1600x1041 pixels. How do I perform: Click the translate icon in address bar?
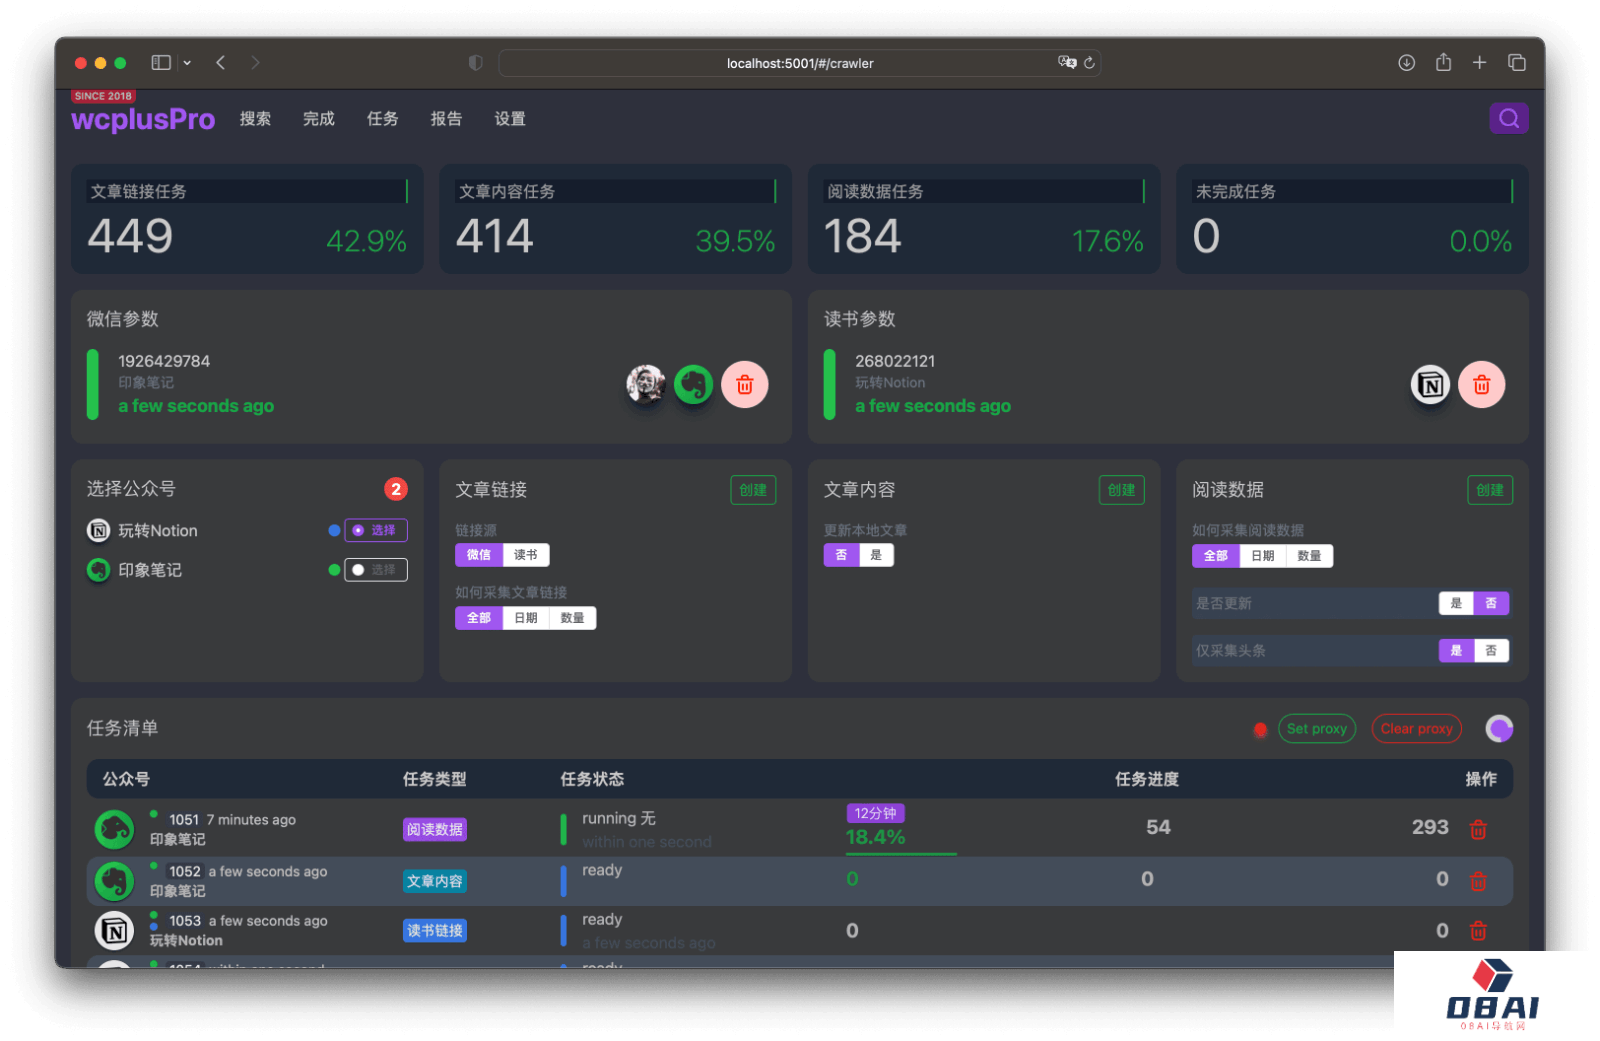[x=1067, y=62]
